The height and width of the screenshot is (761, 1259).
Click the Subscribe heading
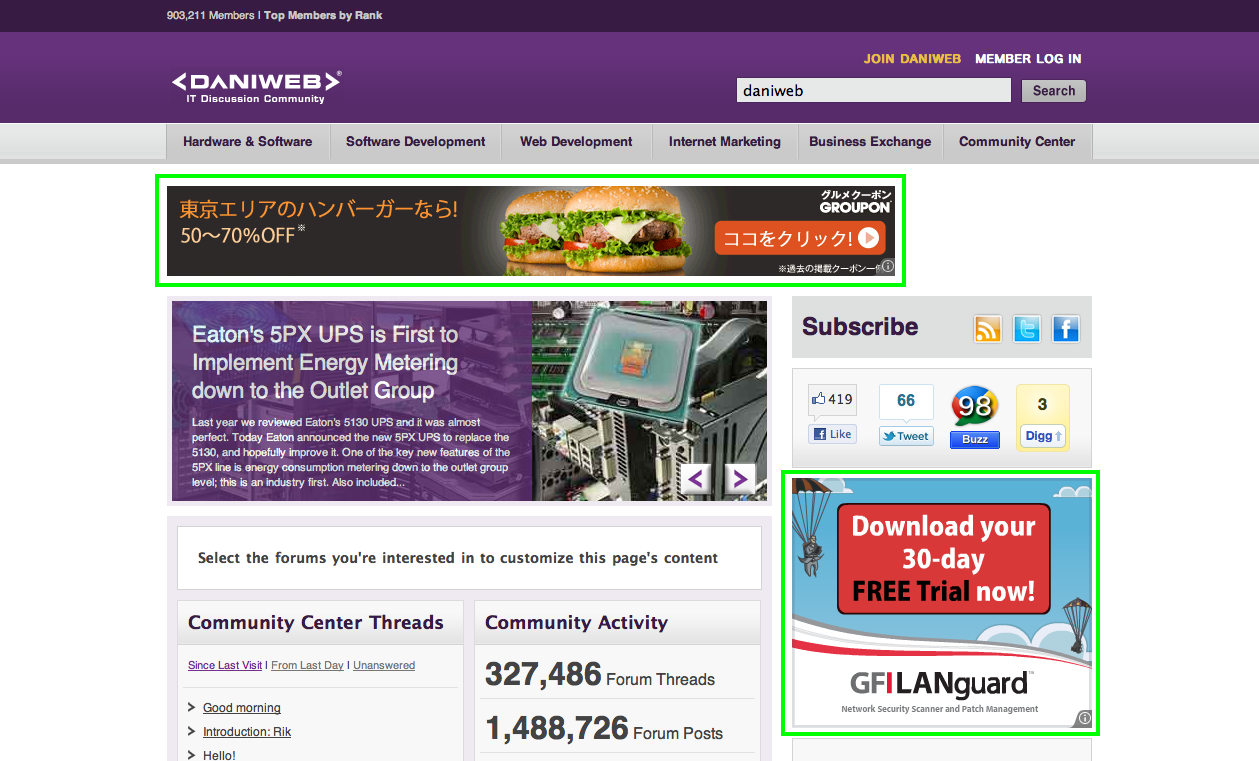pyautogui.click(x=860, y=327)
